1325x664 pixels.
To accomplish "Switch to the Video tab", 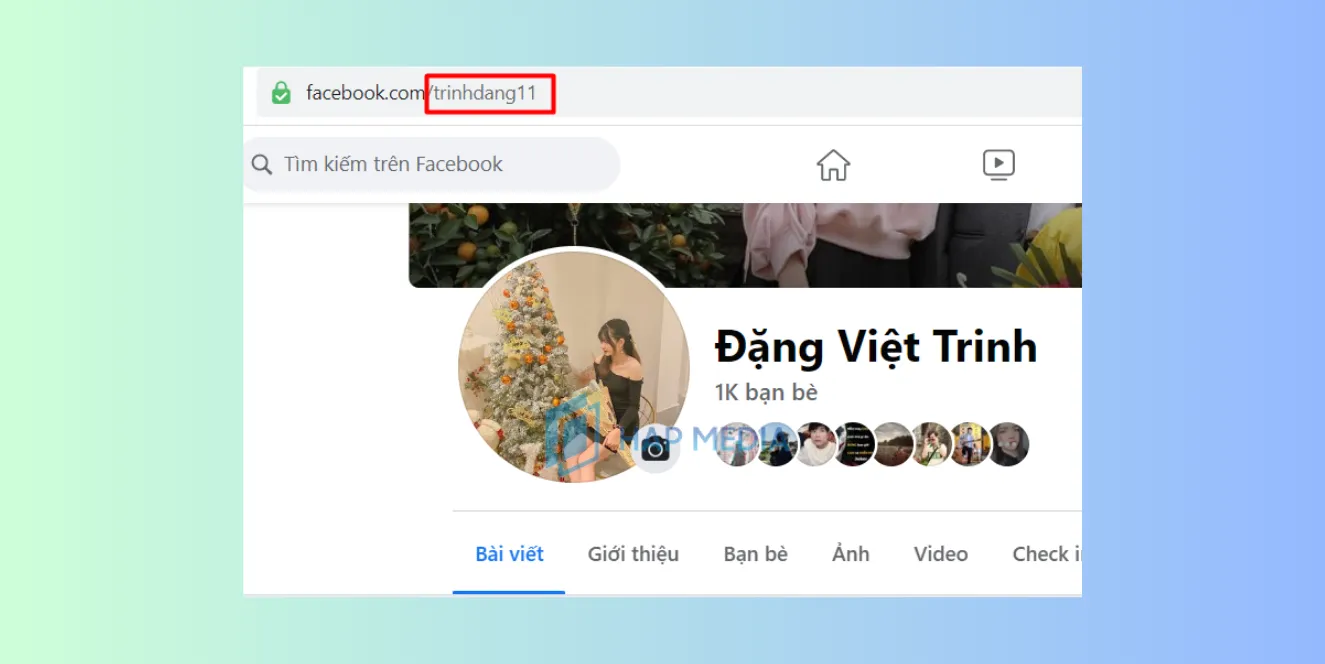I will click(x=940, y=554).
